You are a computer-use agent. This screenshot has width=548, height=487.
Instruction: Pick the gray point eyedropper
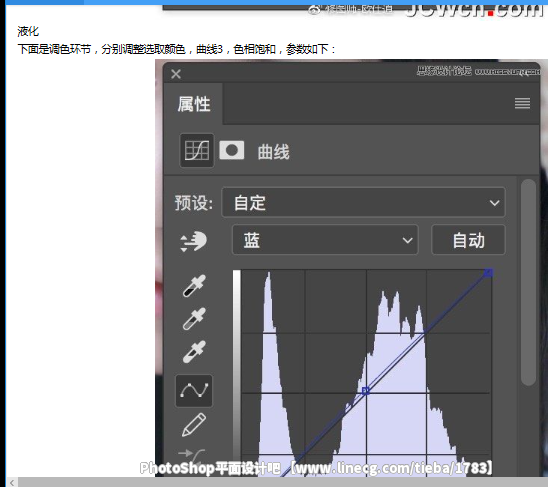click(194, 319)
